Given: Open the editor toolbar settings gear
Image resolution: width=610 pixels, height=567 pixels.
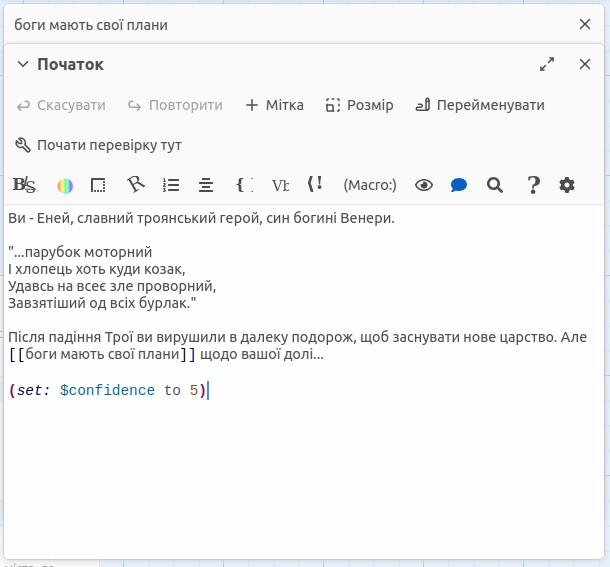Looking at the screenshot, I should 567,185.
